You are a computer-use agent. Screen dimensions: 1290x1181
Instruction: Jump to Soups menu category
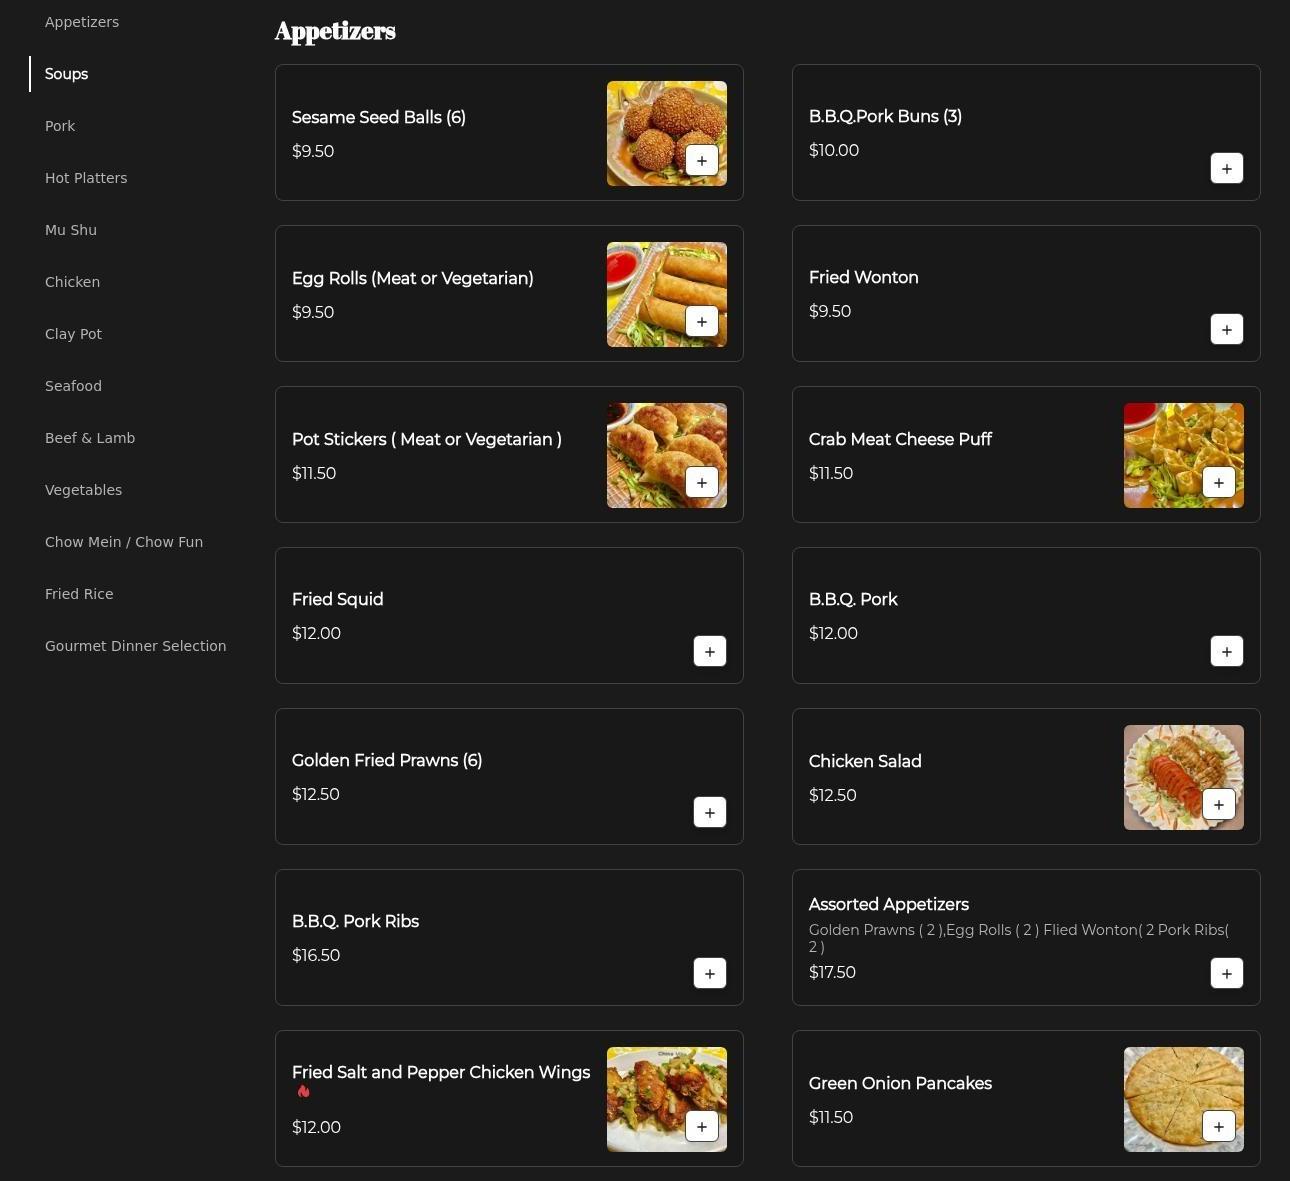[66, 74]
